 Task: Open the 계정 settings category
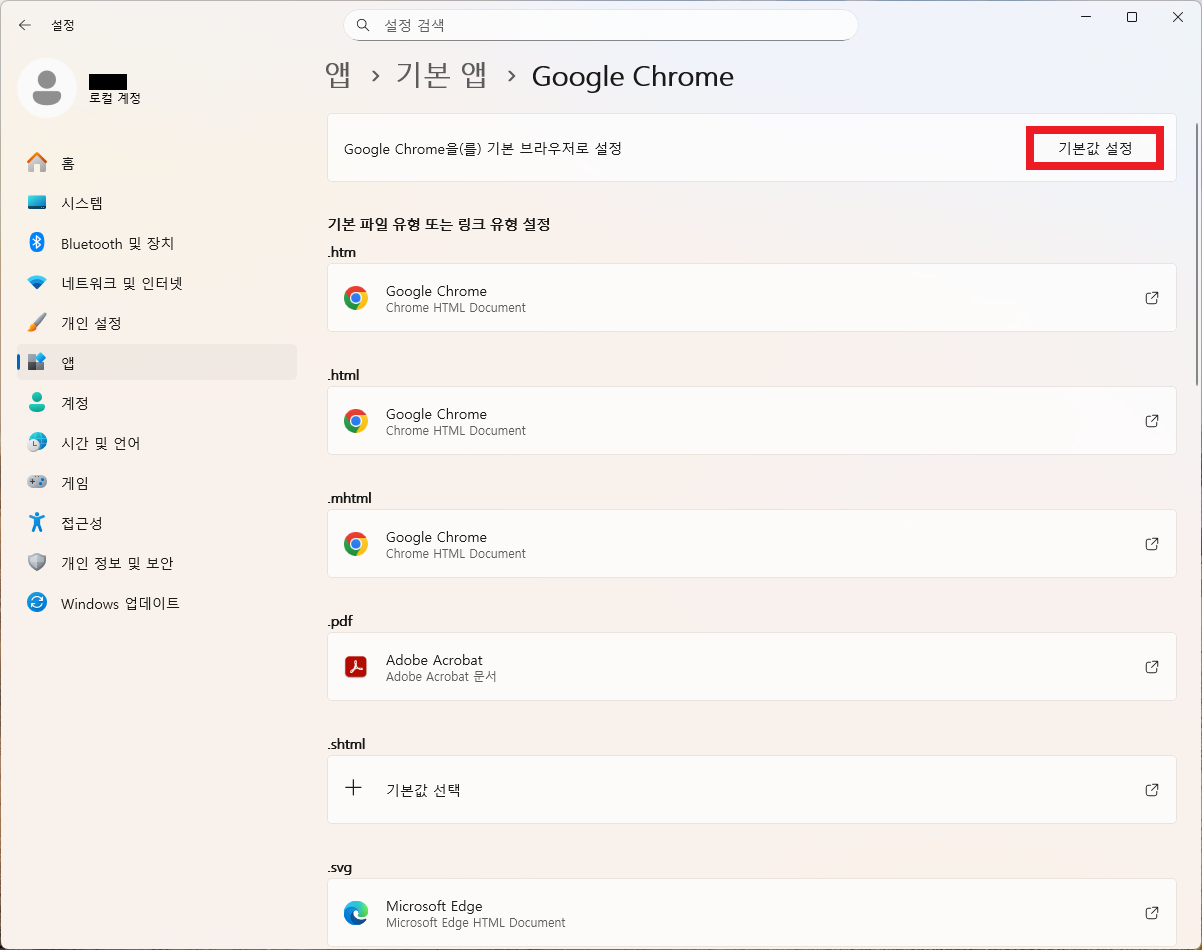[x=157, y=402]
